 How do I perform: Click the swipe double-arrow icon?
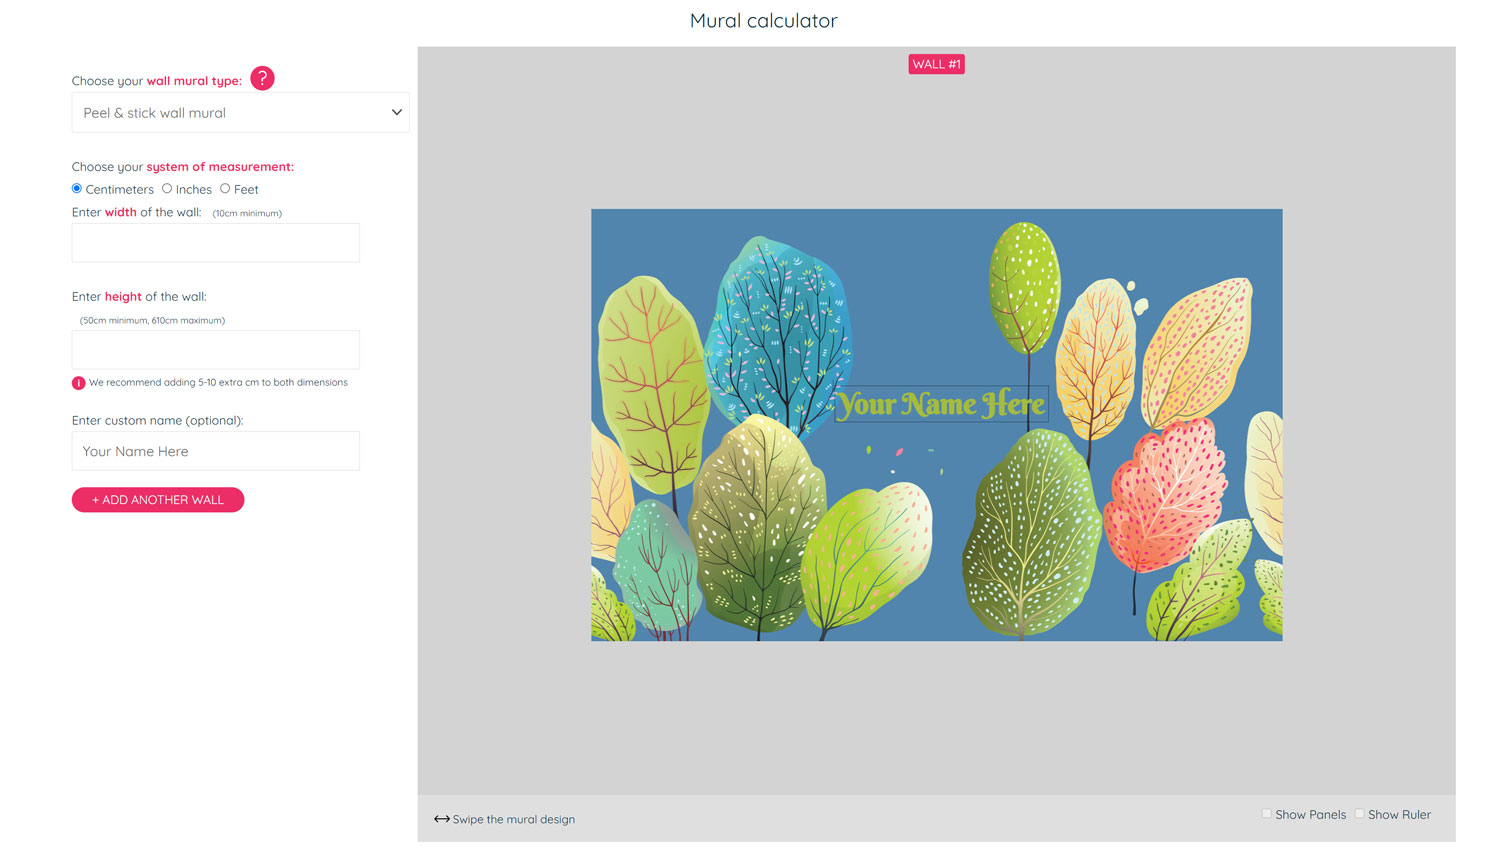tap(441, 819)
